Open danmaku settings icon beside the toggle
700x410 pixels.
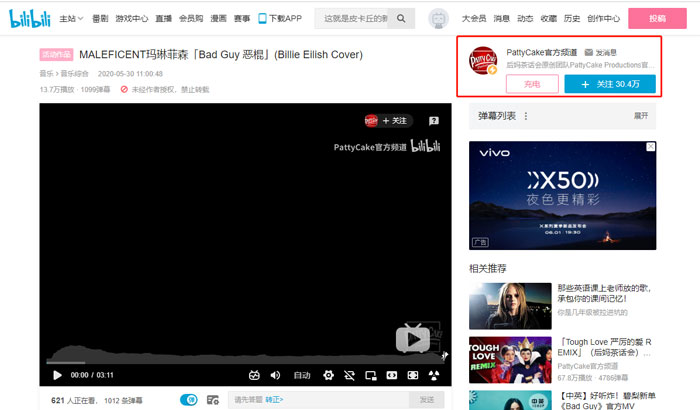(x=212, y=400)
